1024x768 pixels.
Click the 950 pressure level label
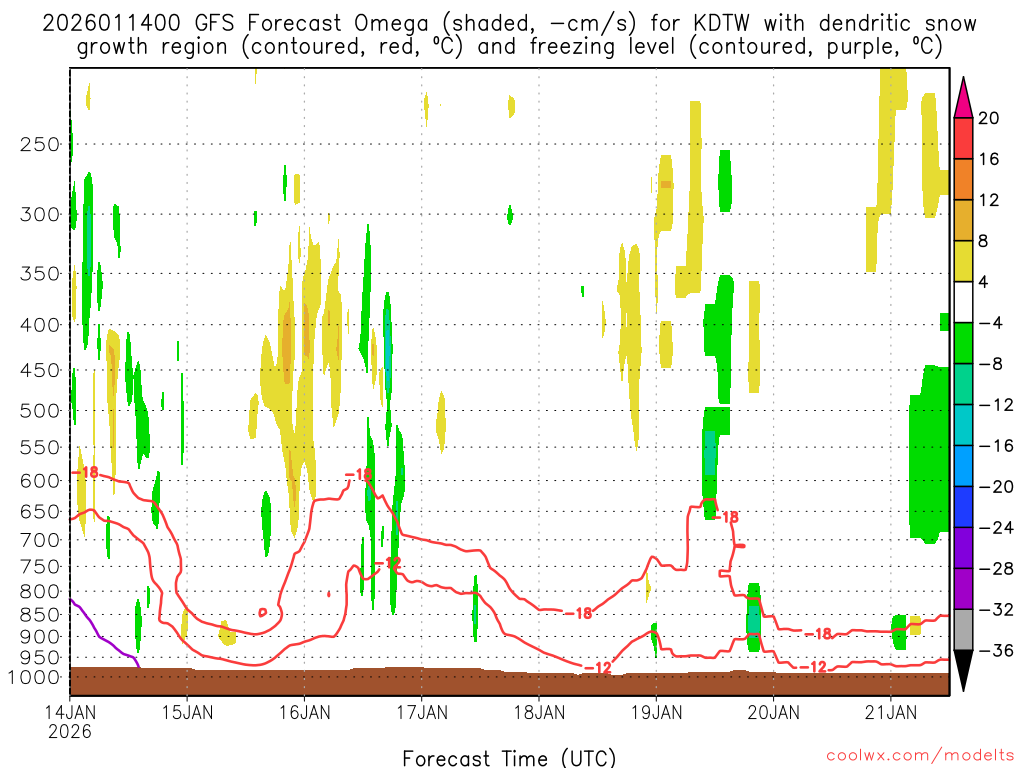point(40,658)
